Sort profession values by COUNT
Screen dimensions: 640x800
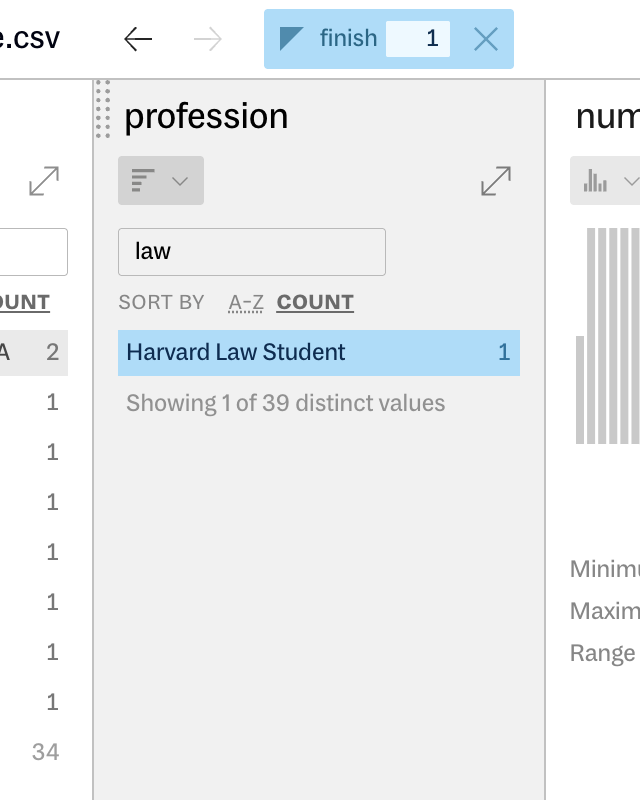click(x=314, y=302)
